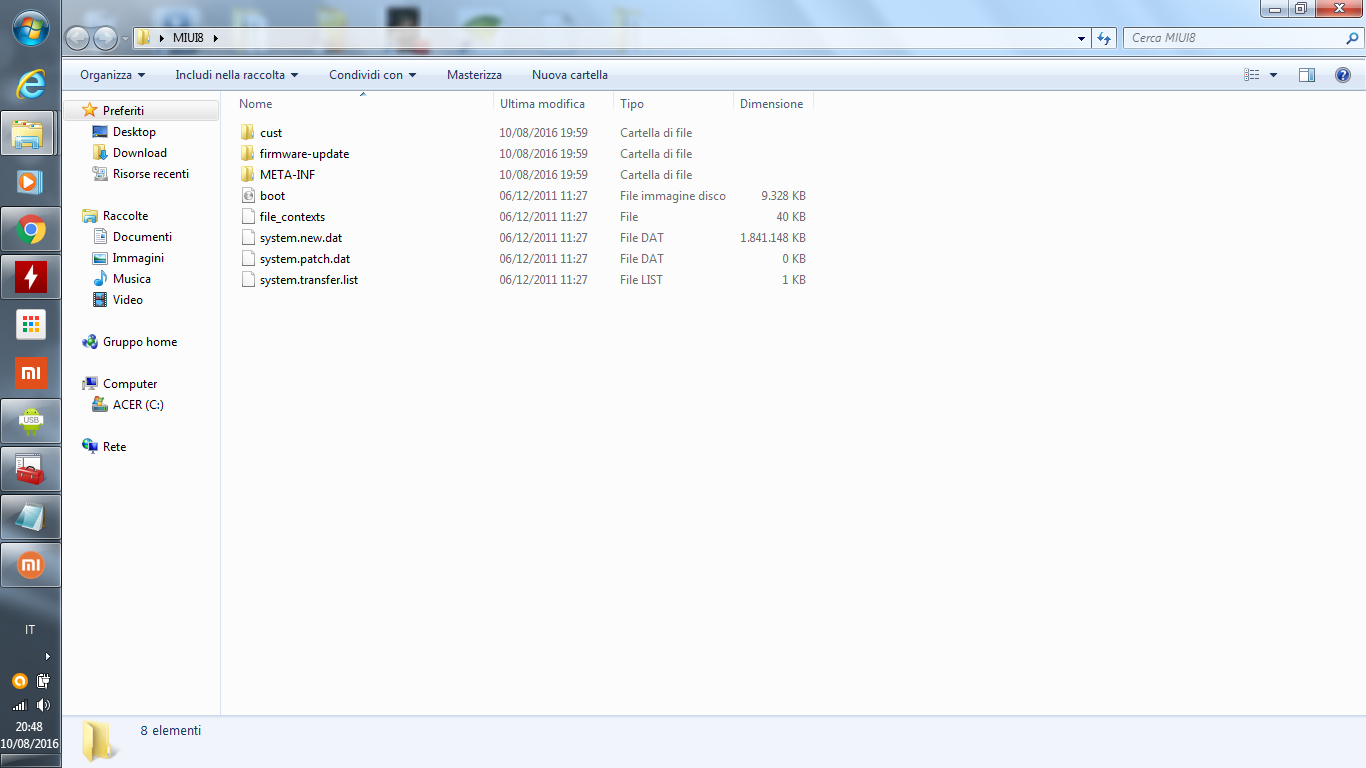Open the Organizza menu
Image resolution: width=1366 pixels, height=768 pixels.
coord(112,75)
